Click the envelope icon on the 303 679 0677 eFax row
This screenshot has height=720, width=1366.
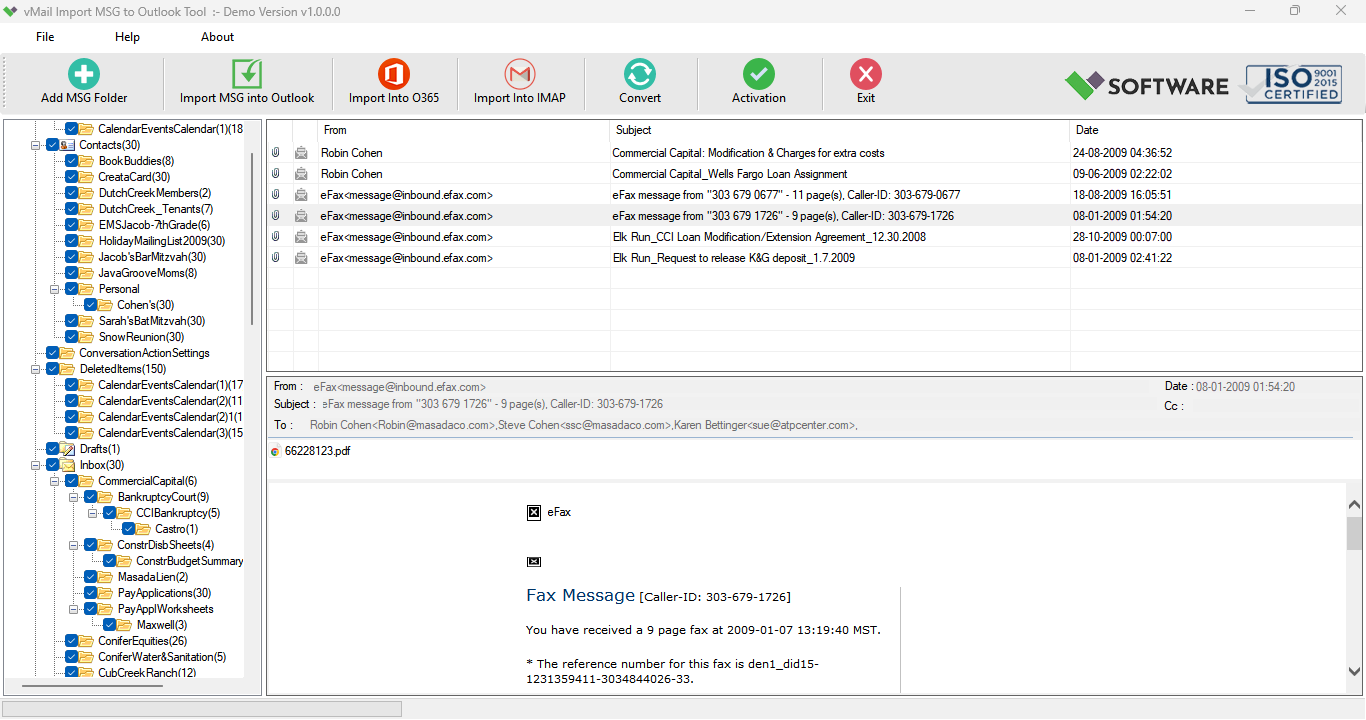pos(301,195)
